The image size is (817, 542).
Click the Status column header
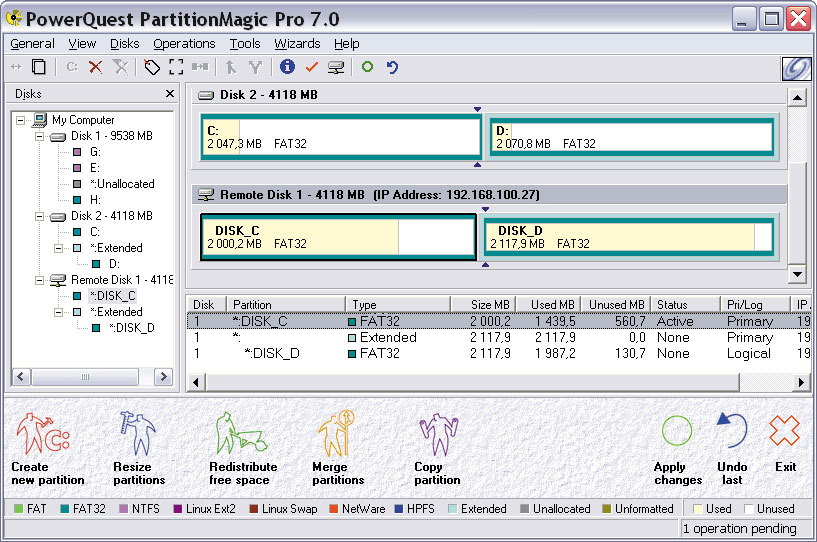pyautogui.click(x=686, y=304)
